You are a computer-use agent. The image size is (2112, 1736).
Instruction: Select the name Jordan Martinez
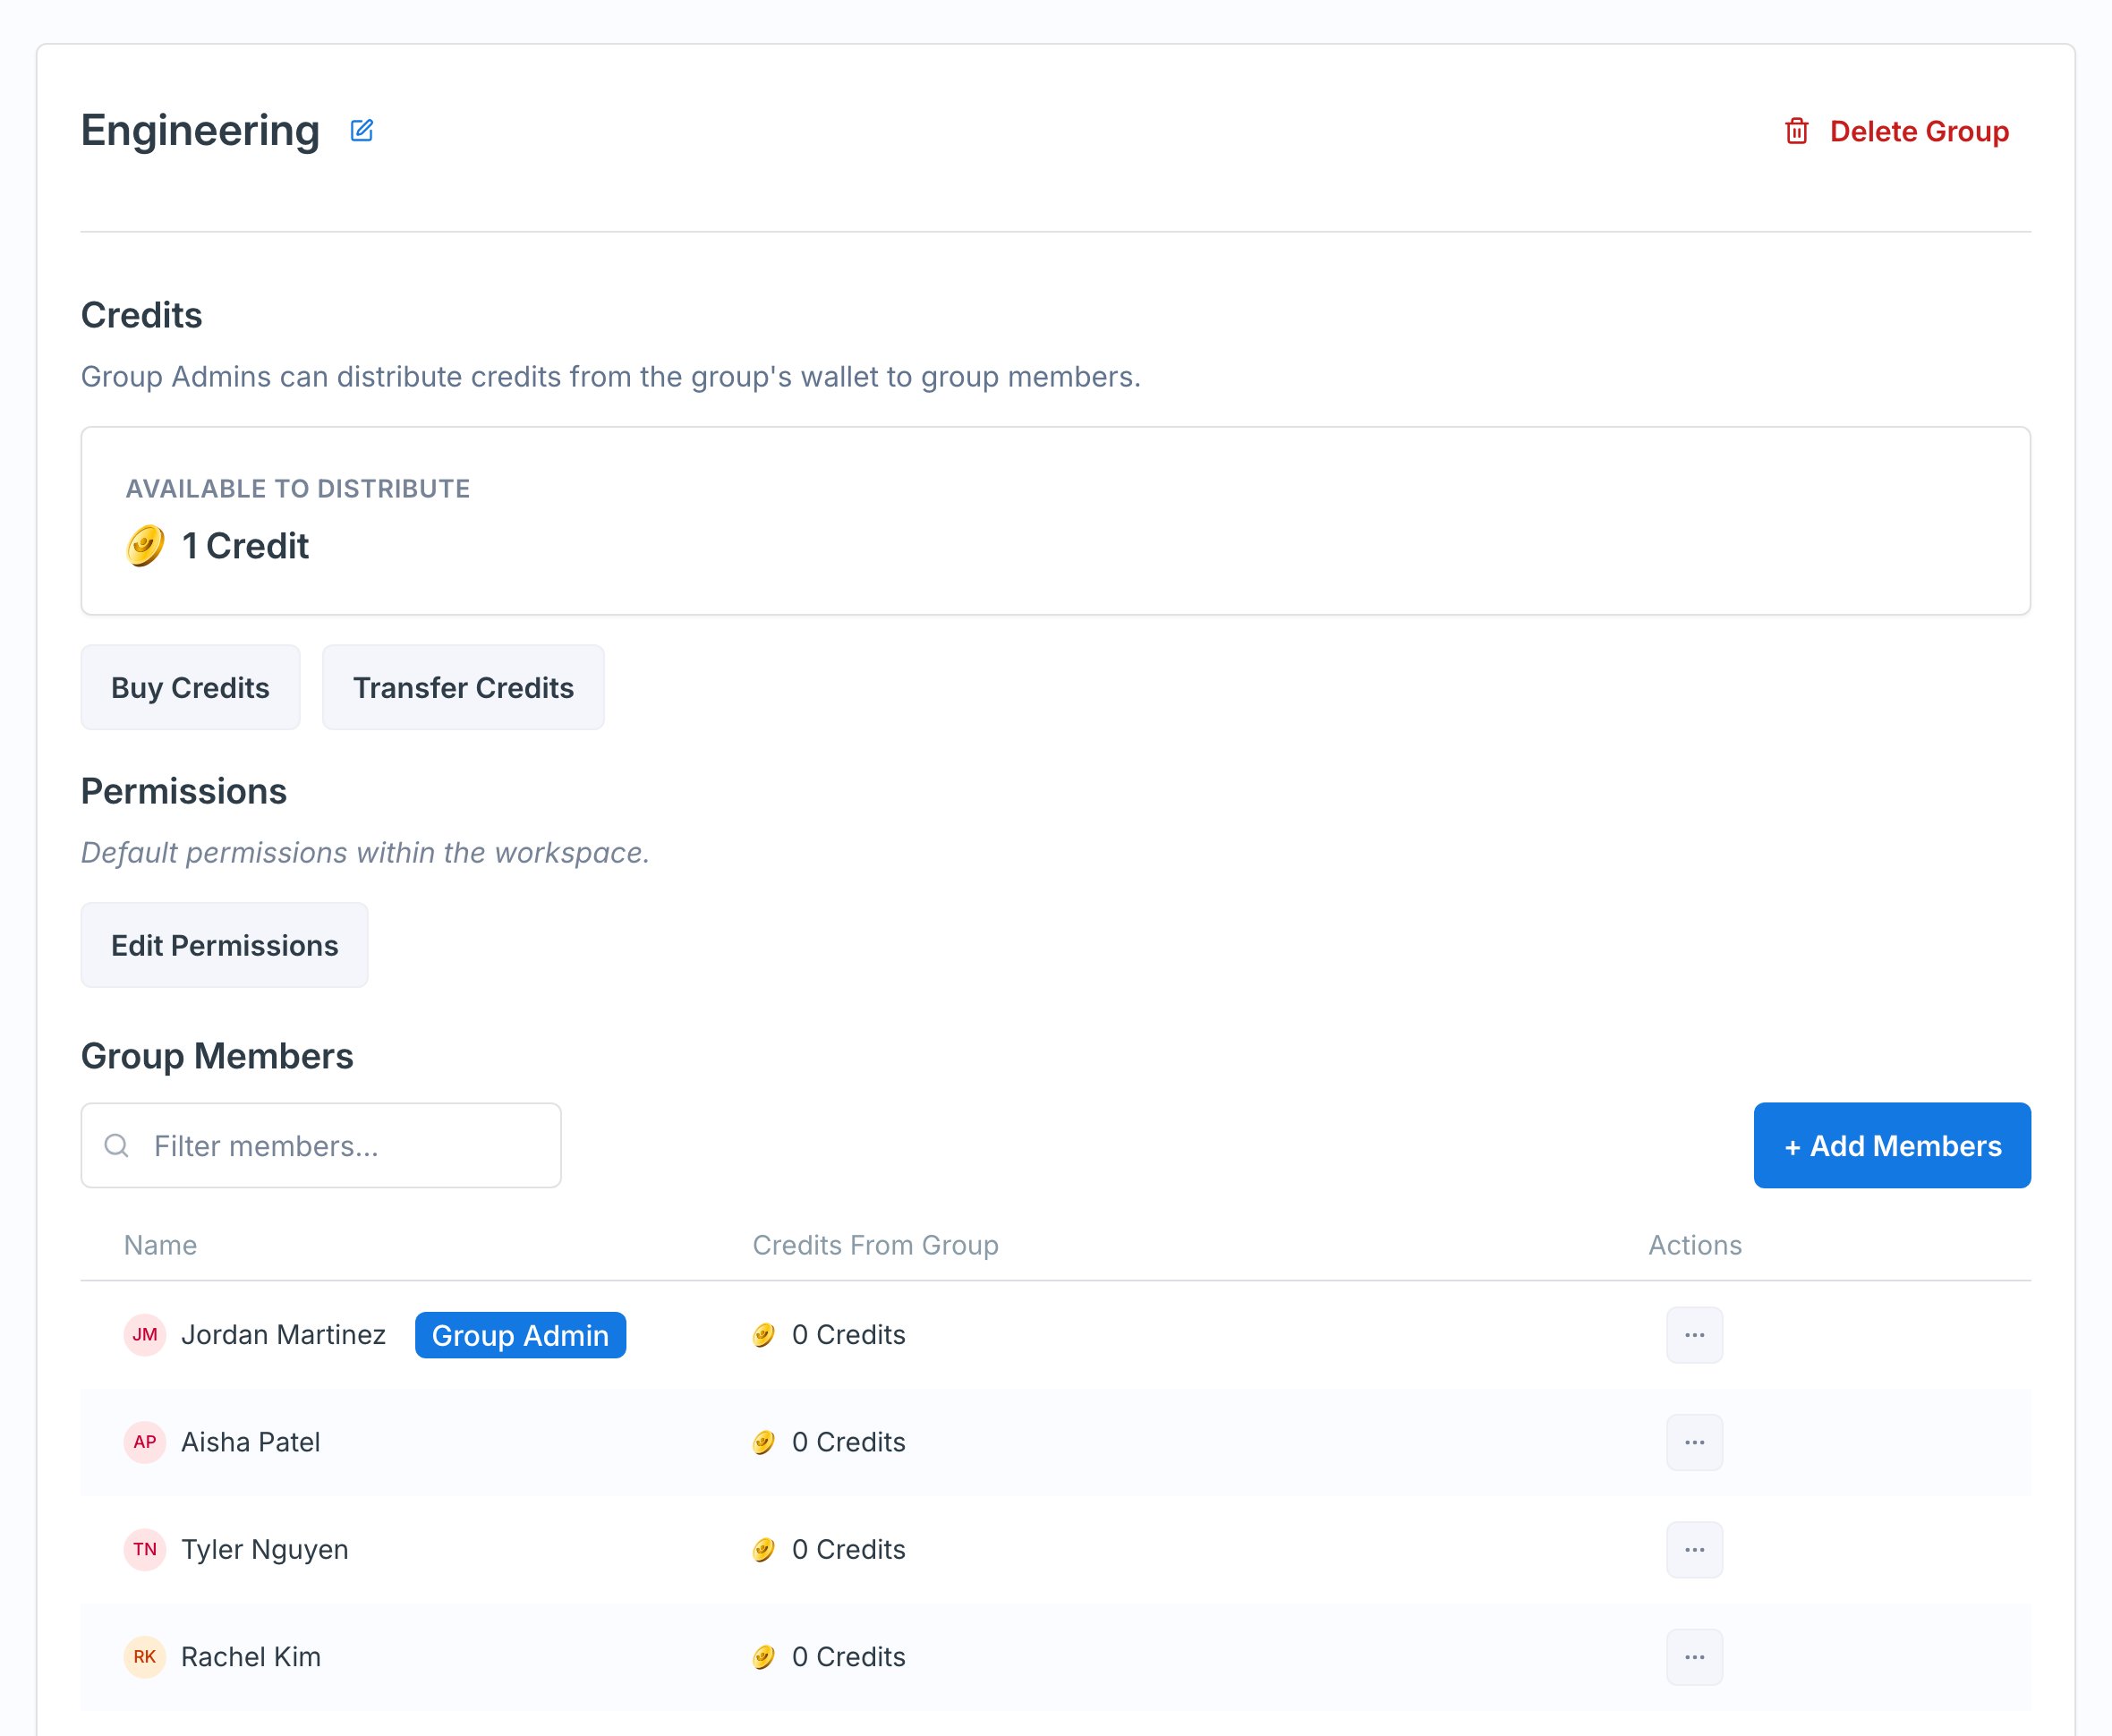click(x=283, y=1335)
